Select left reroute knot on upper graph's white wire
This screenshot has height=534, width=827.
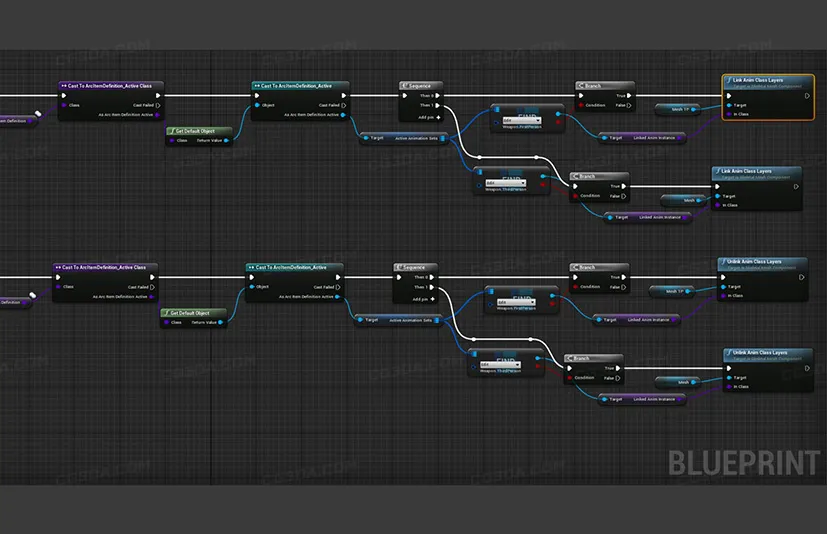pos(479,157)
